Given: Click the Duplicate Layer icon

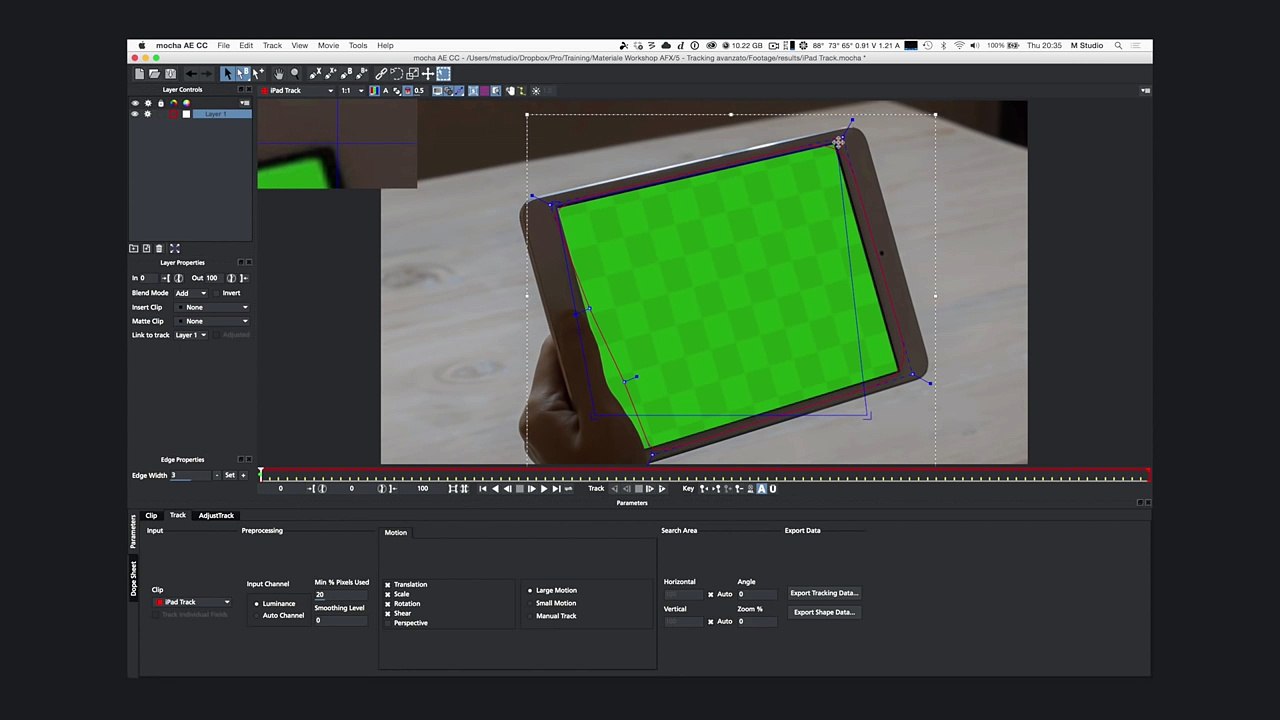Looking at the screenshot, I should [x=146, y=248].
